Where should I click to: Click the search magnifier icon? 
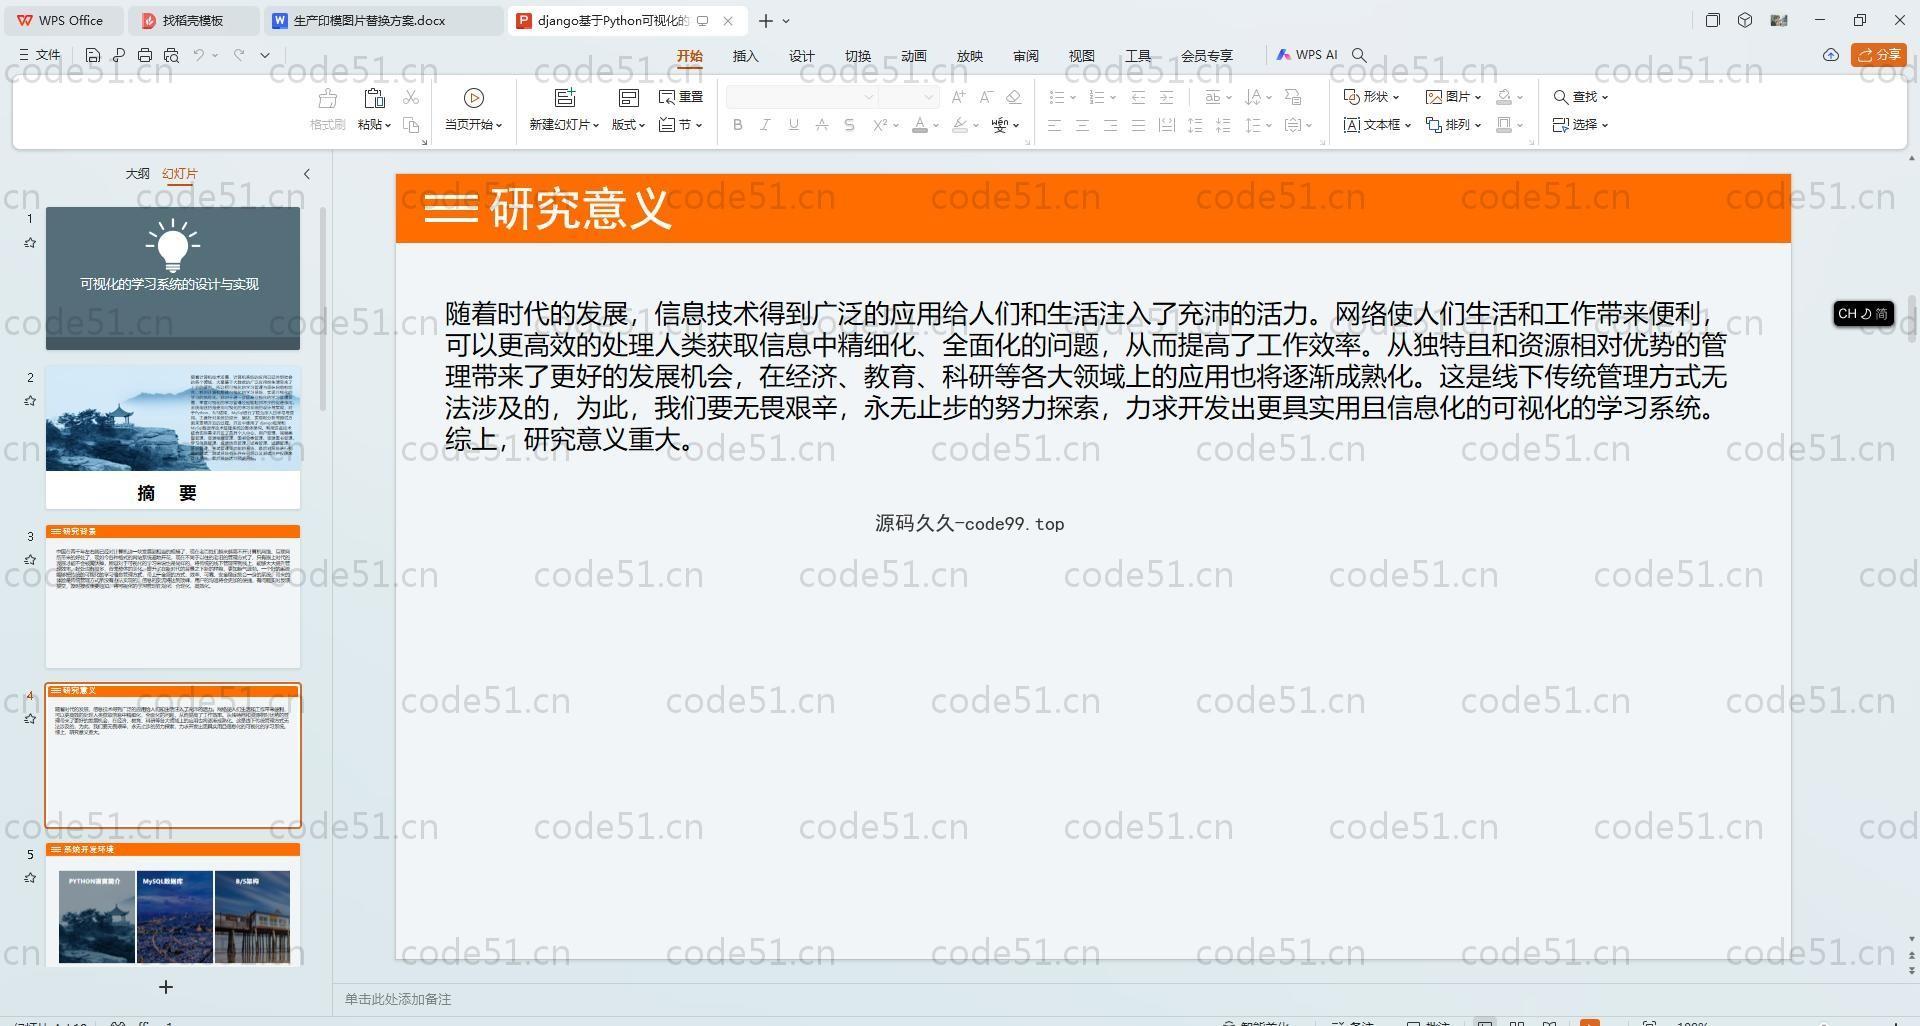(x=1359, y=55)
